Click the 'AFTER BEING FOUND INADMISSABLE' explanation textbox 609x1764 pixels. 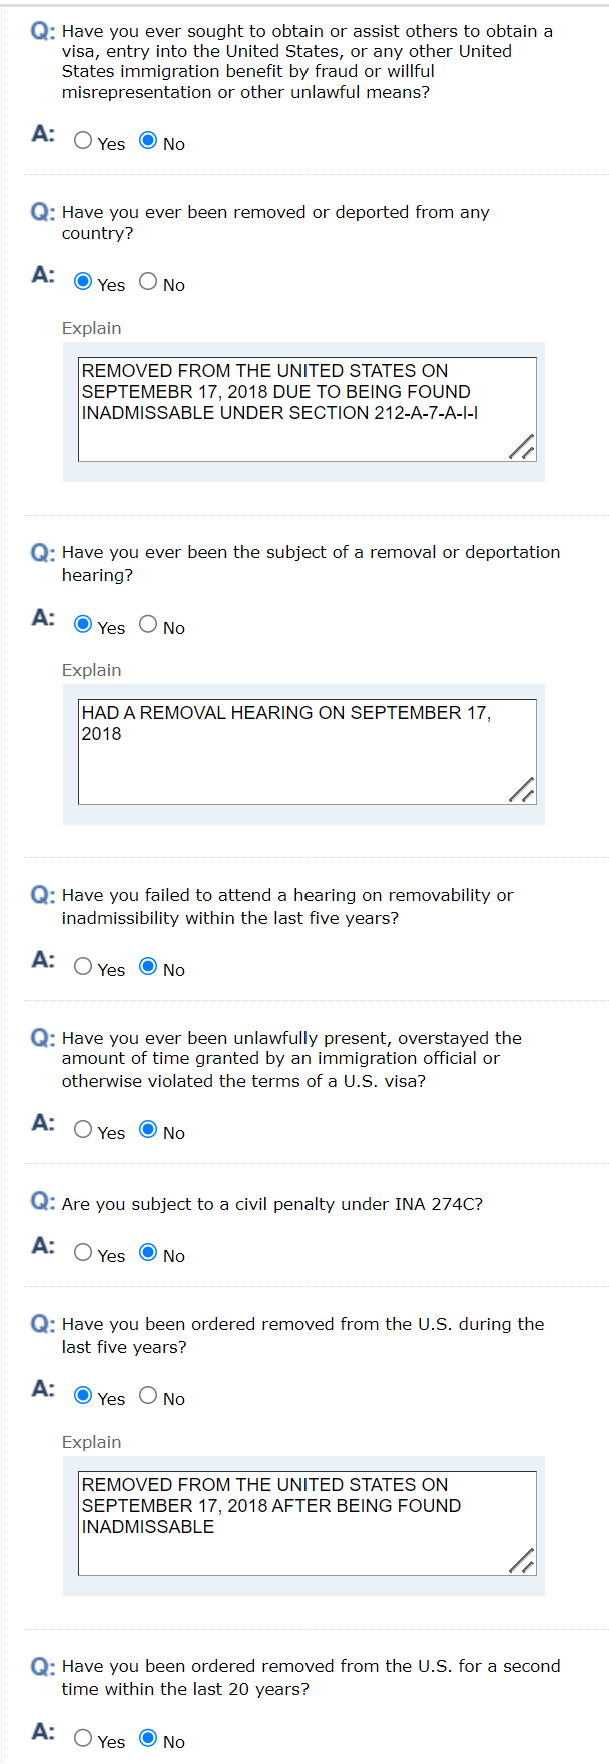(307, 1523)
